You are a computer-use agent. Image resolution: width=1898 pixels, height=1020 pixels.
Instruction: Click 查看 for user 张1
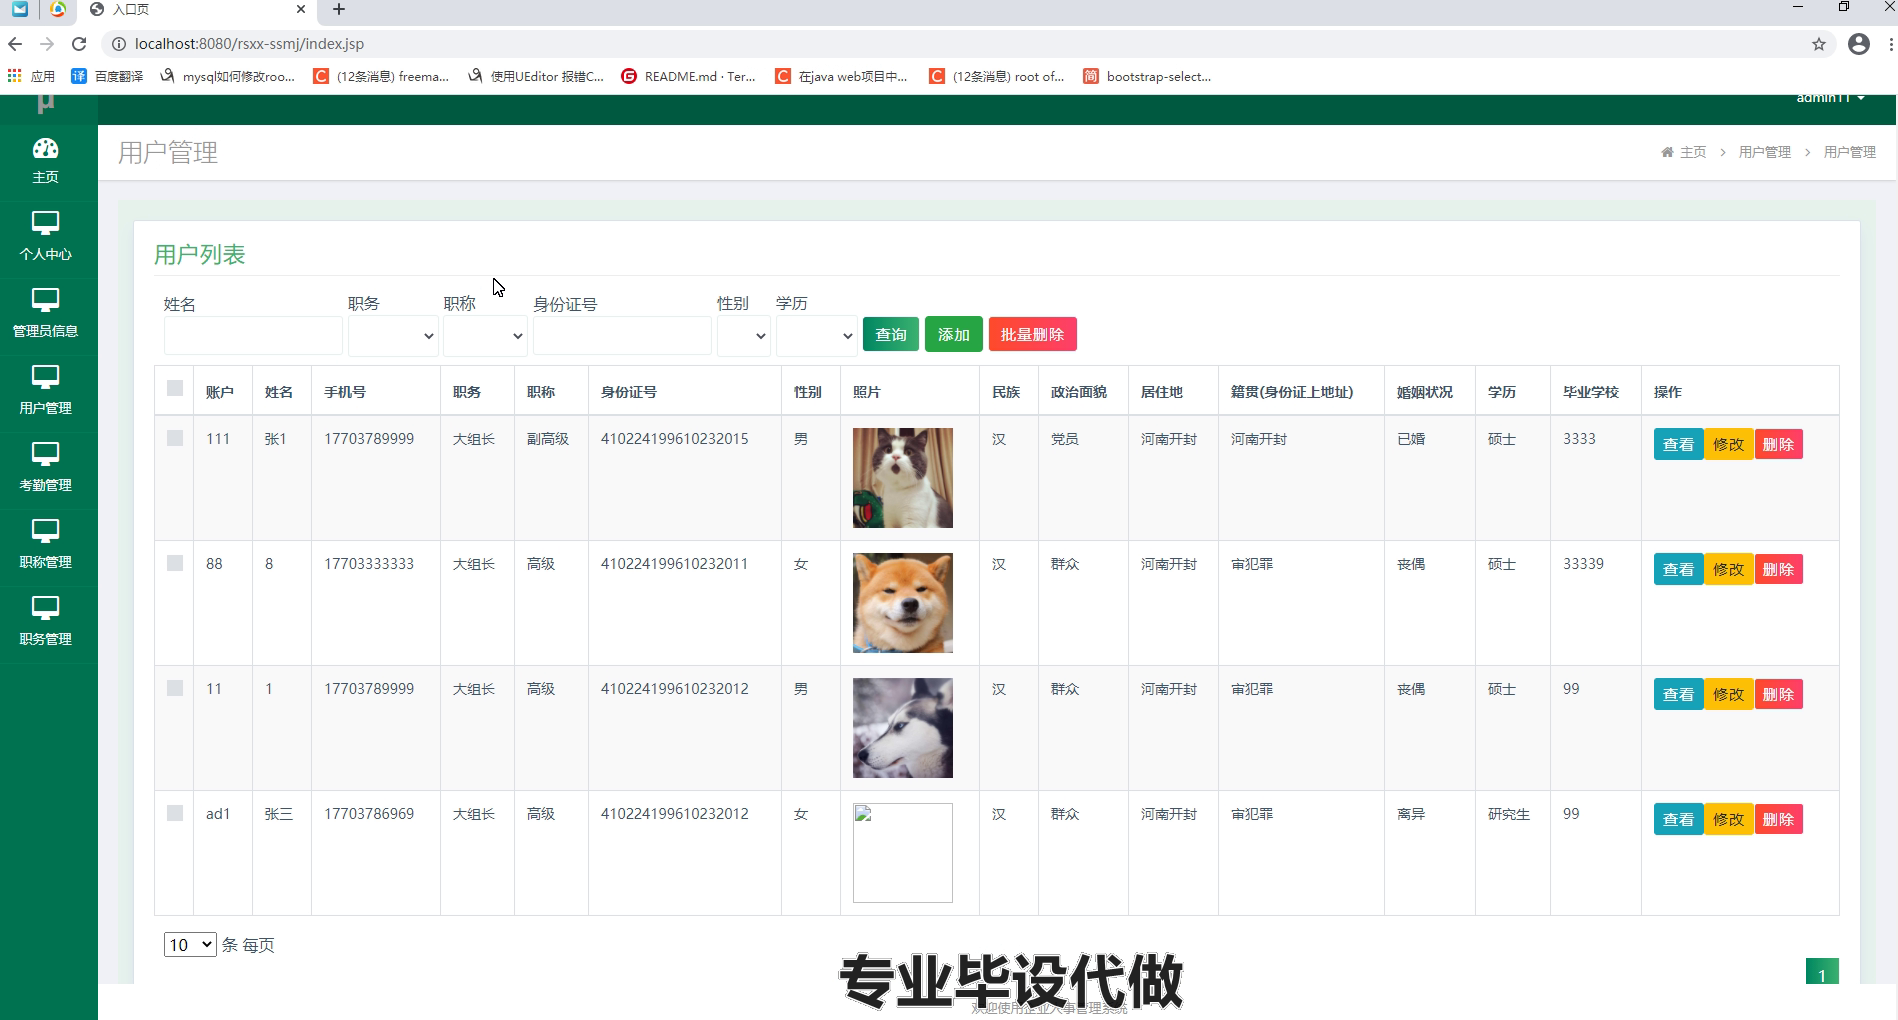click(1678, 444)
